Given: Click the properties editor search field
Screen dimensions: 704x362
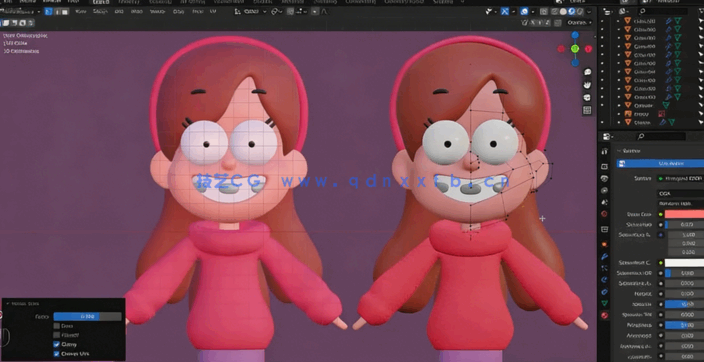Looking at the screenshot, I should point(660,136).
